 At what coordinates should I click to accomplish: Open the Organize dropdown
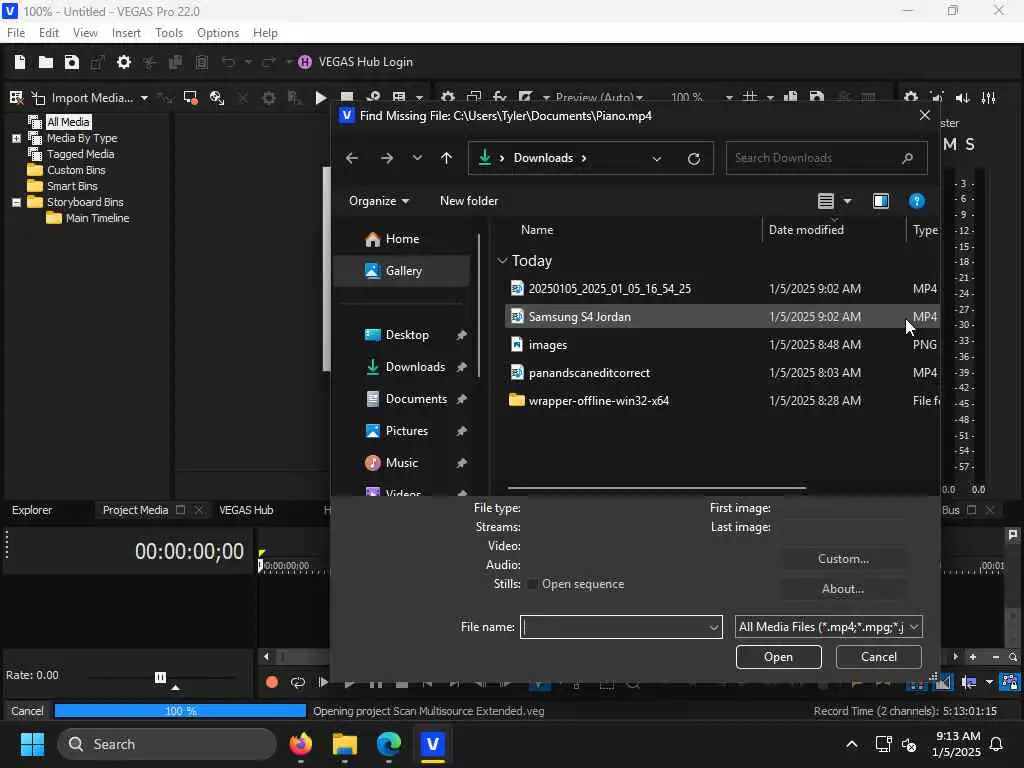click(x=379, y=201)
